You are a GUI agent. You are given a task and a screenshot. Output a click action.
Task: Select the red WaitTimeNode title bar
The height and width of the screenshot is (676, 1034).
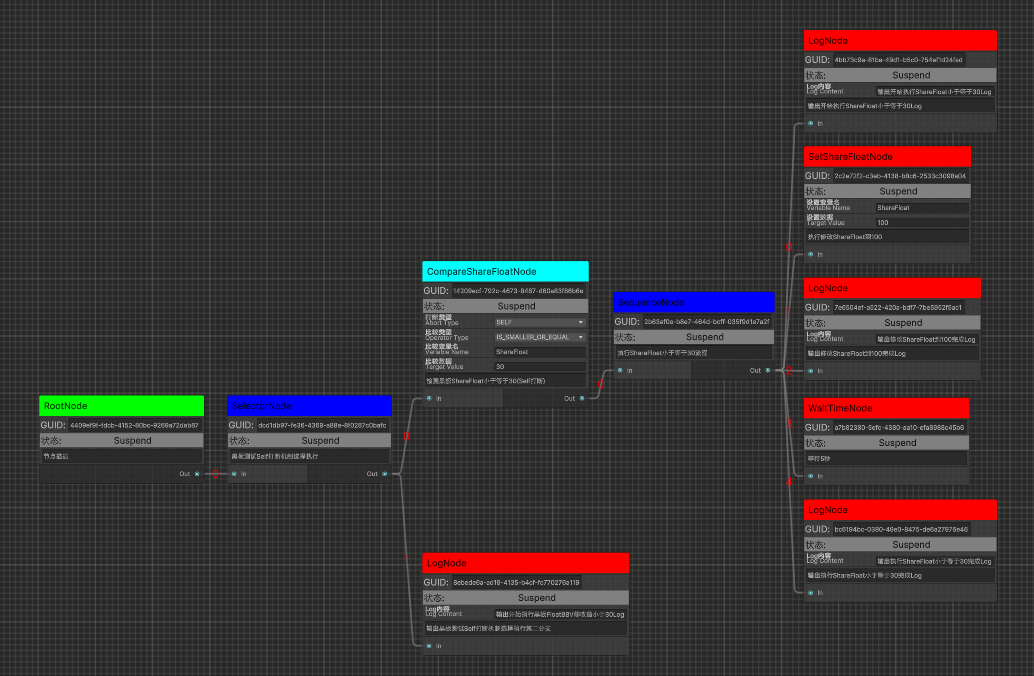pyautogui.click(x=886, y=408)
